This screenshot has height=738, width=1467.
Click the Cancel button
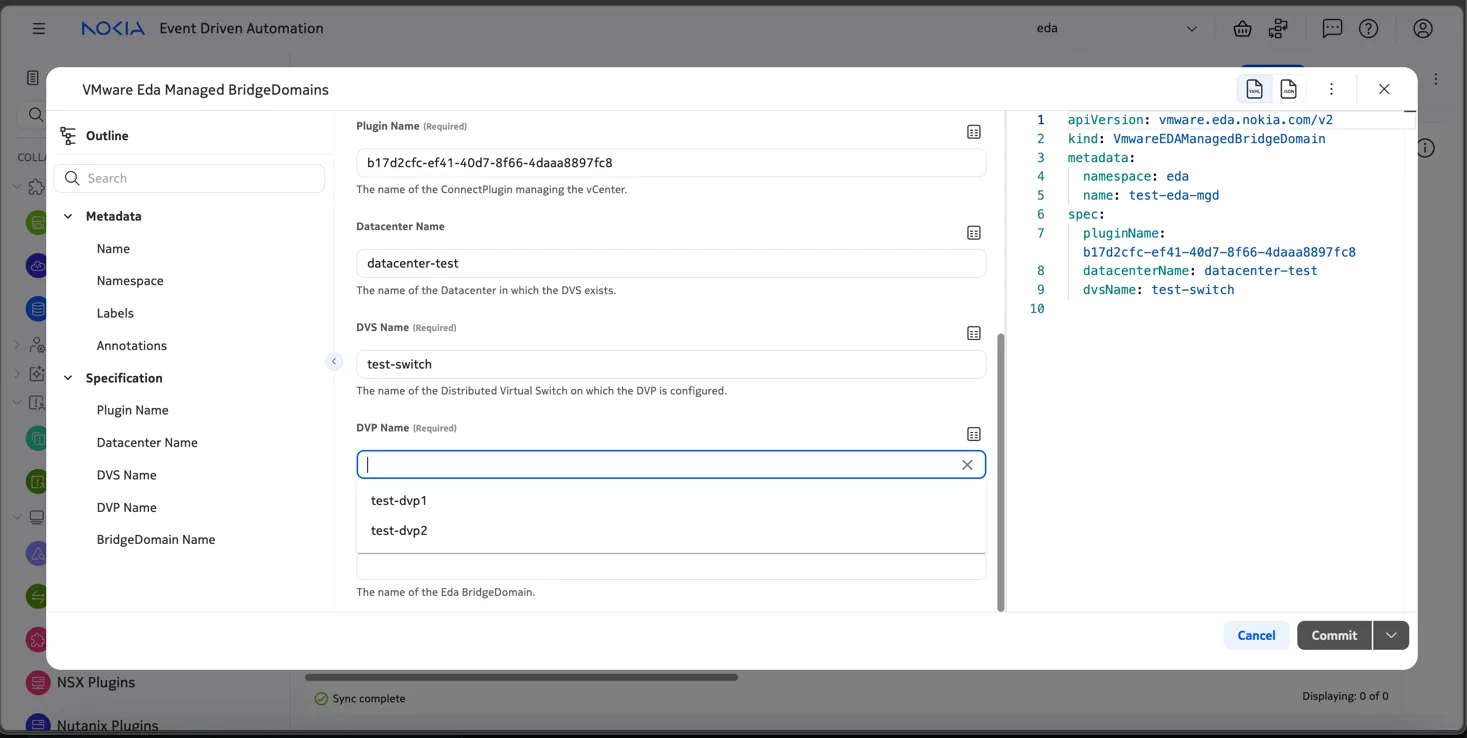pyautogui.click(x=1256, y=635)
